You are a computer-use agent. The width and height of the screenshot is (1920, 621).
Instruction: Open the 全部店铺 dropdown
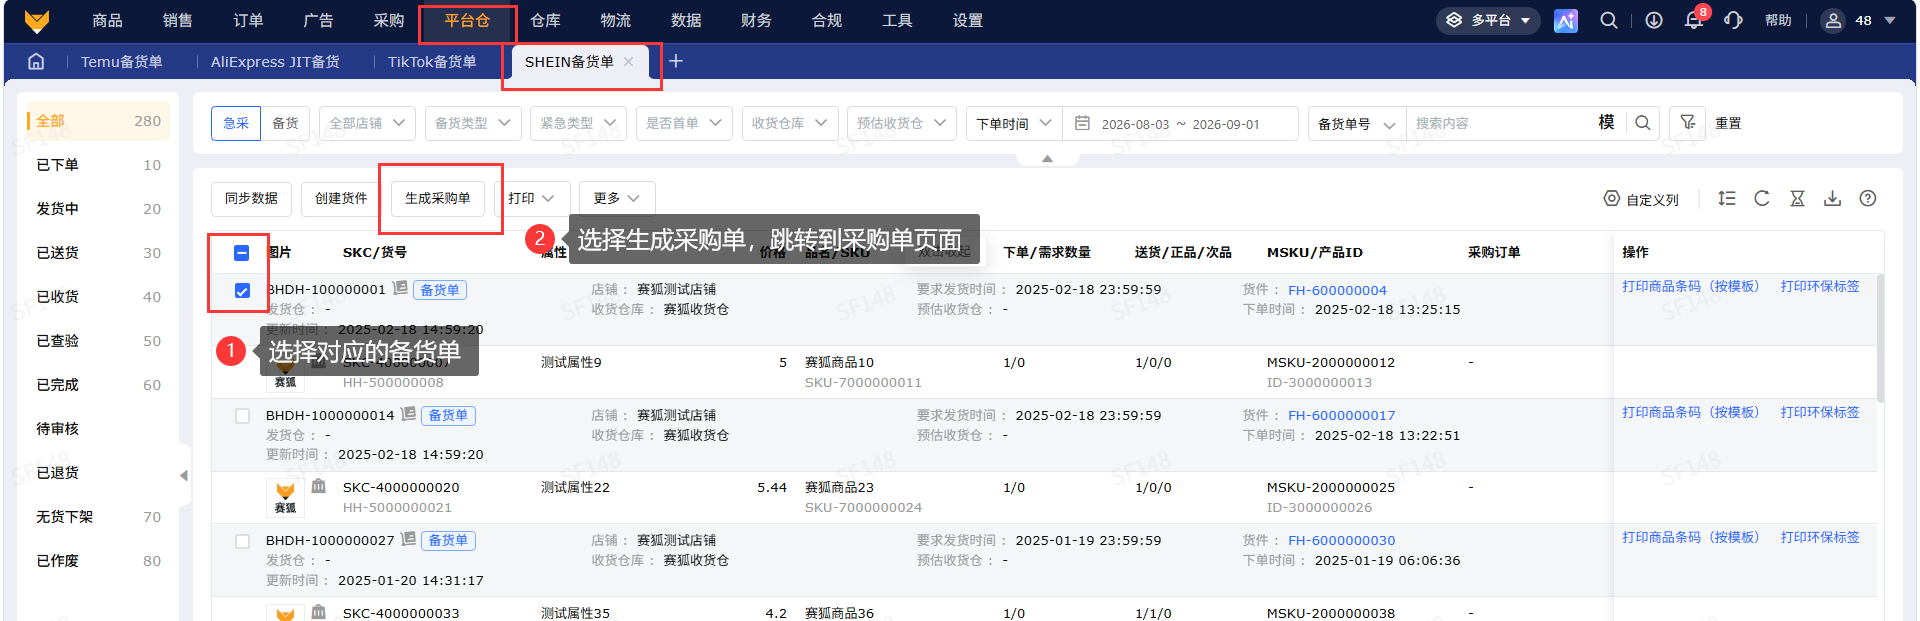[368, 123]
